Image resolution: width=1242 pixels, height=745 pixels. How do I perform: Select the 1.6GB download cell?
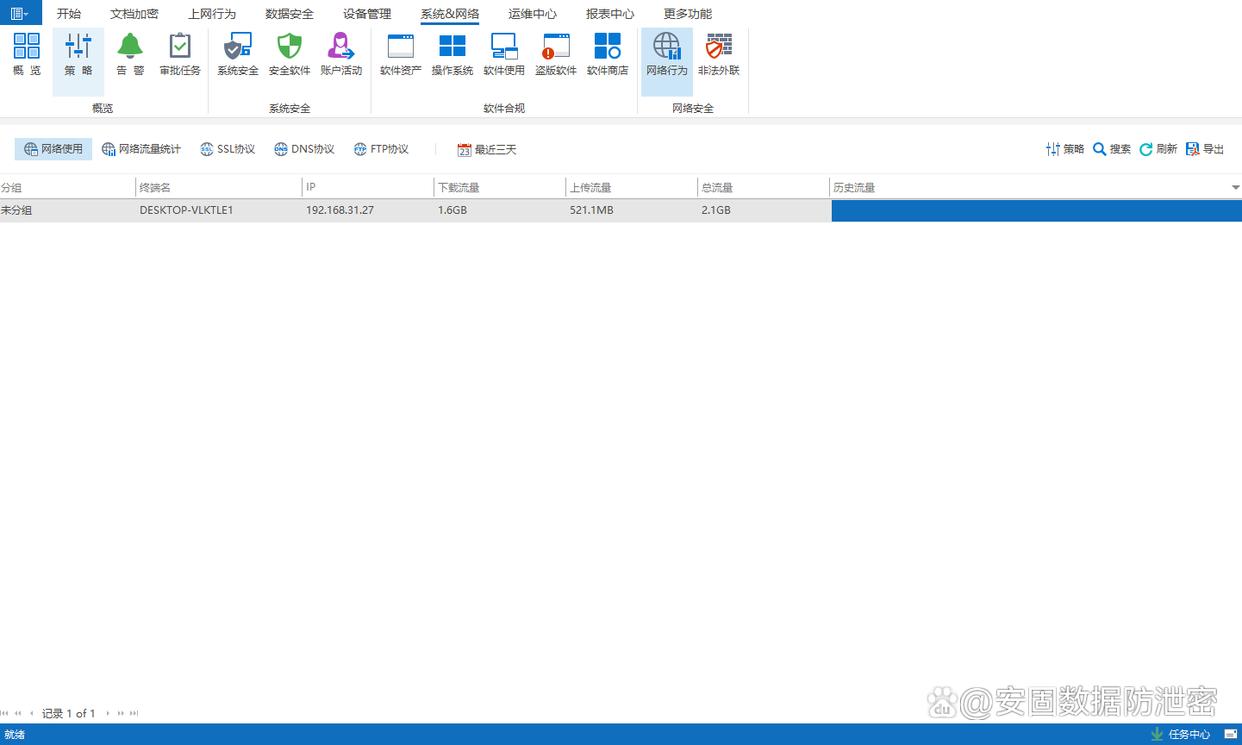click(x=500, y=210)
